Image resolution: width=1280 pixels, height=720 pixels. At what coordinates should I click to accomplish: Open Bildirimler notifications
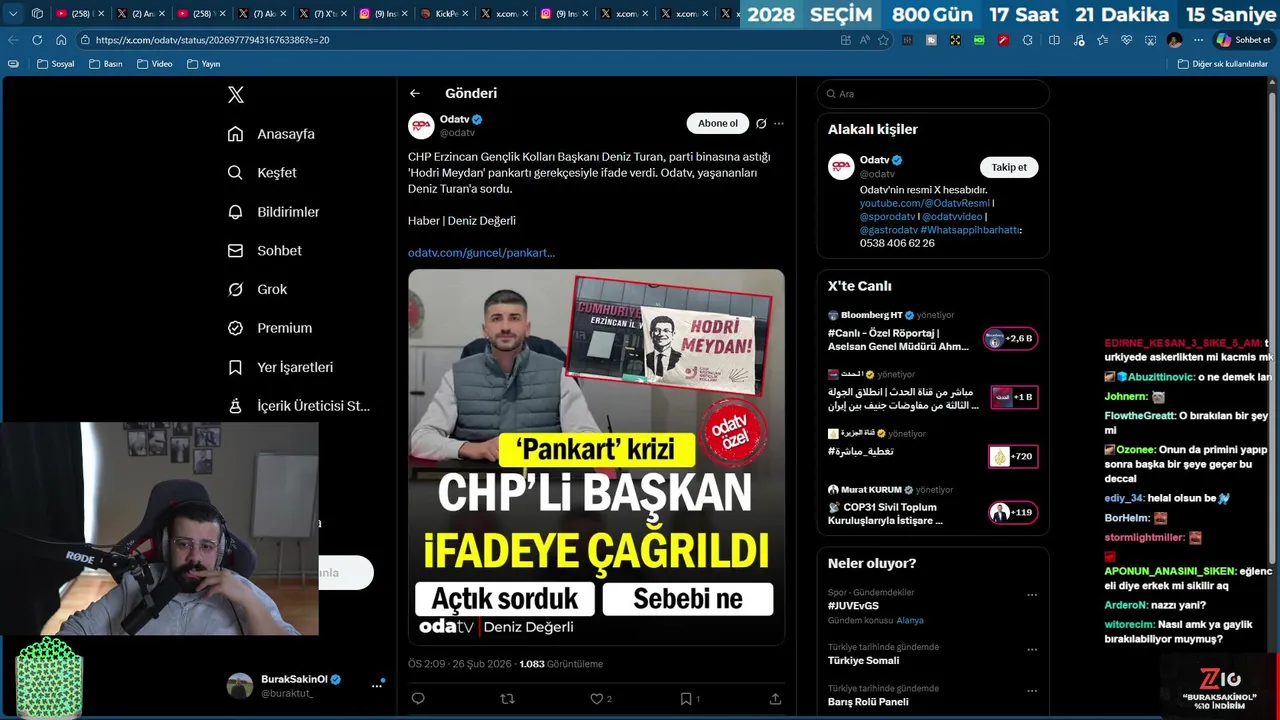pyautogui.click(x=274, y=212)
